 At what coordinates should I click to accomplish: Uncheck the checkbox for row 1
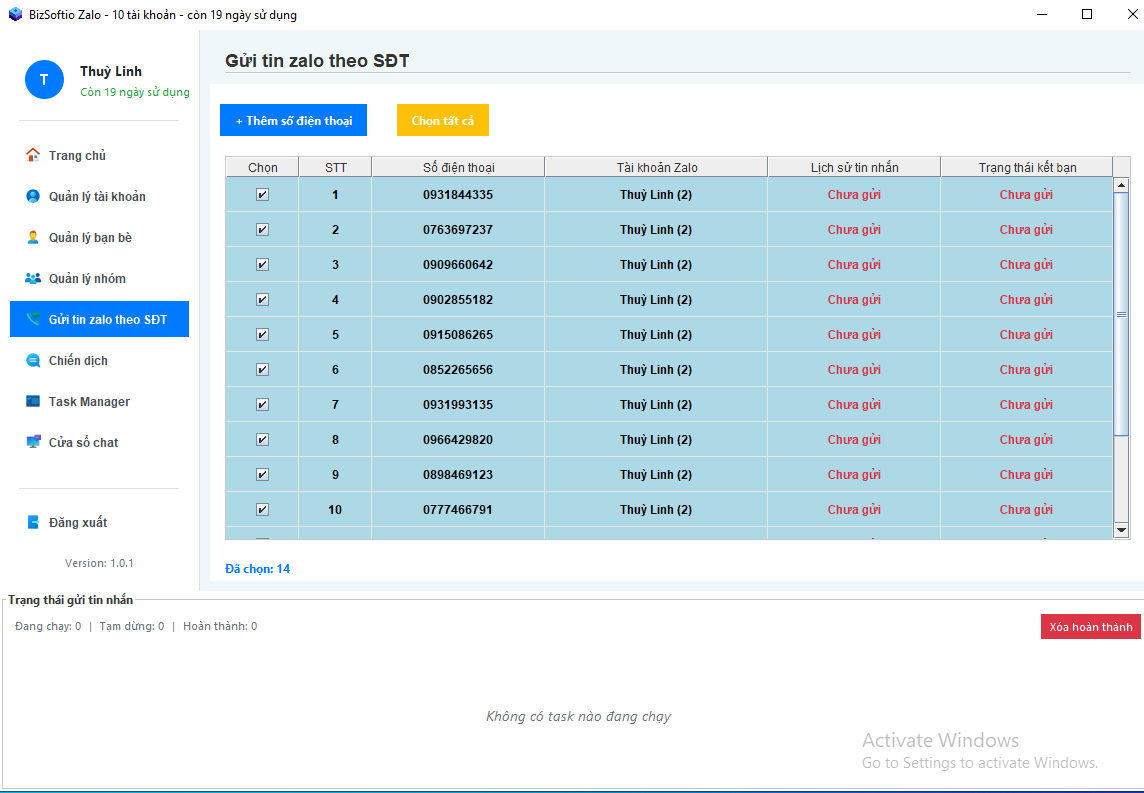(x=262, y=195)
